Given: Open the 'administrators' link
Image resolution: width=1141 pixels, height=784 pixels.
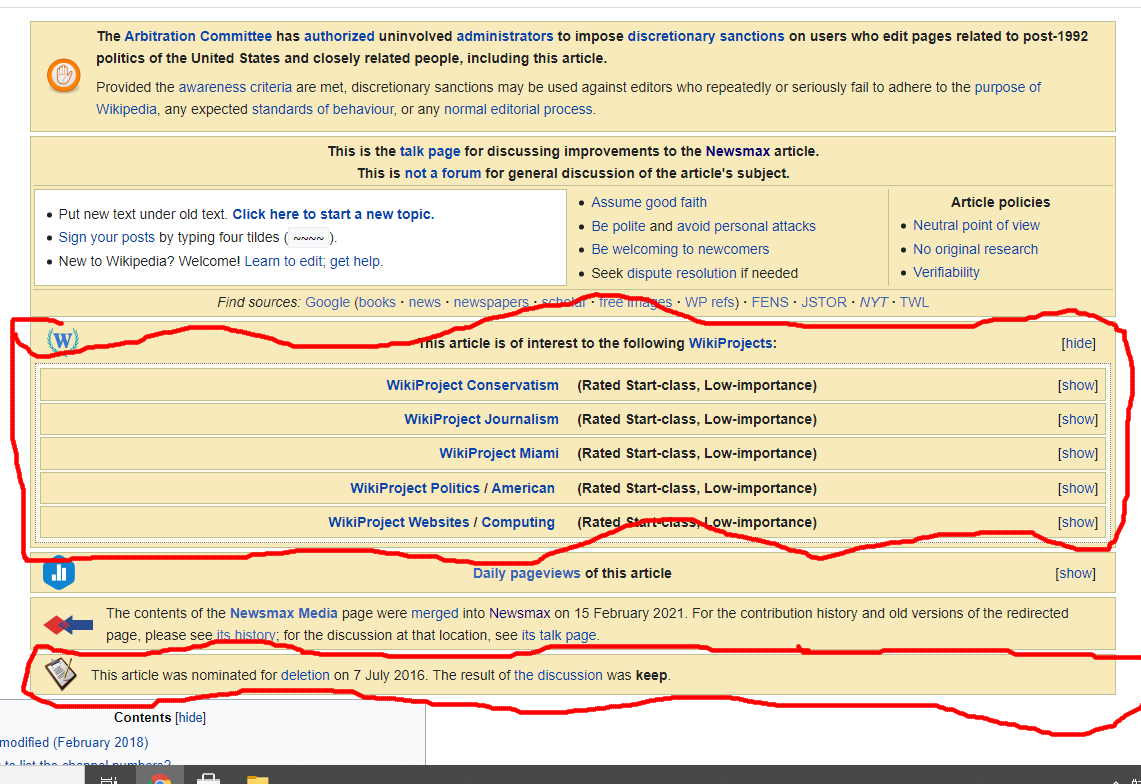Looking at the screenshot, I should pos(505,36).
